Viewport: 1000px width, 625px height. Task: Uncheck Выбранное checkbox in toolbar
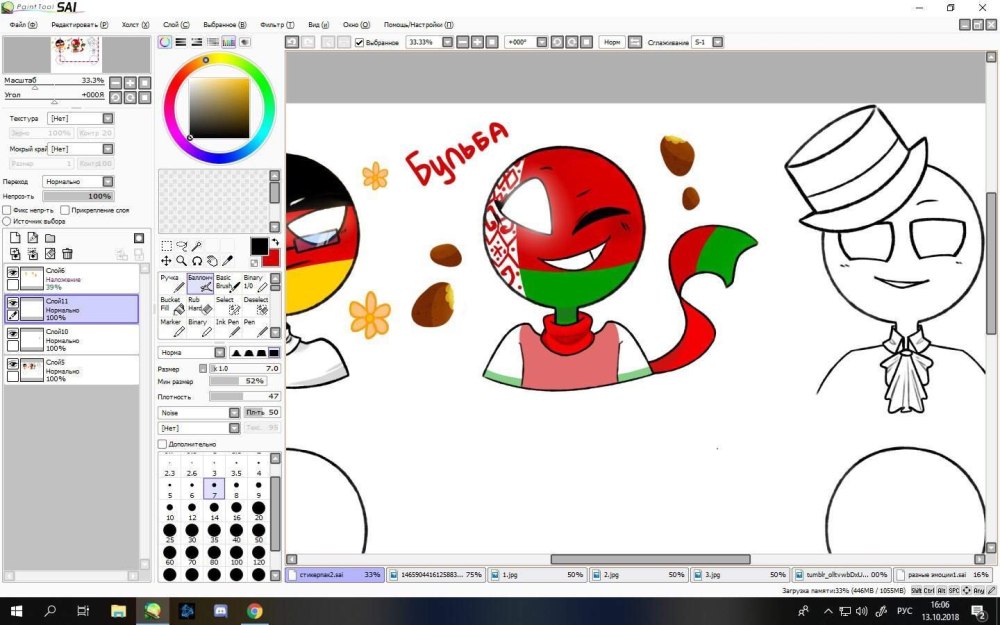click(x=359, y=42)
